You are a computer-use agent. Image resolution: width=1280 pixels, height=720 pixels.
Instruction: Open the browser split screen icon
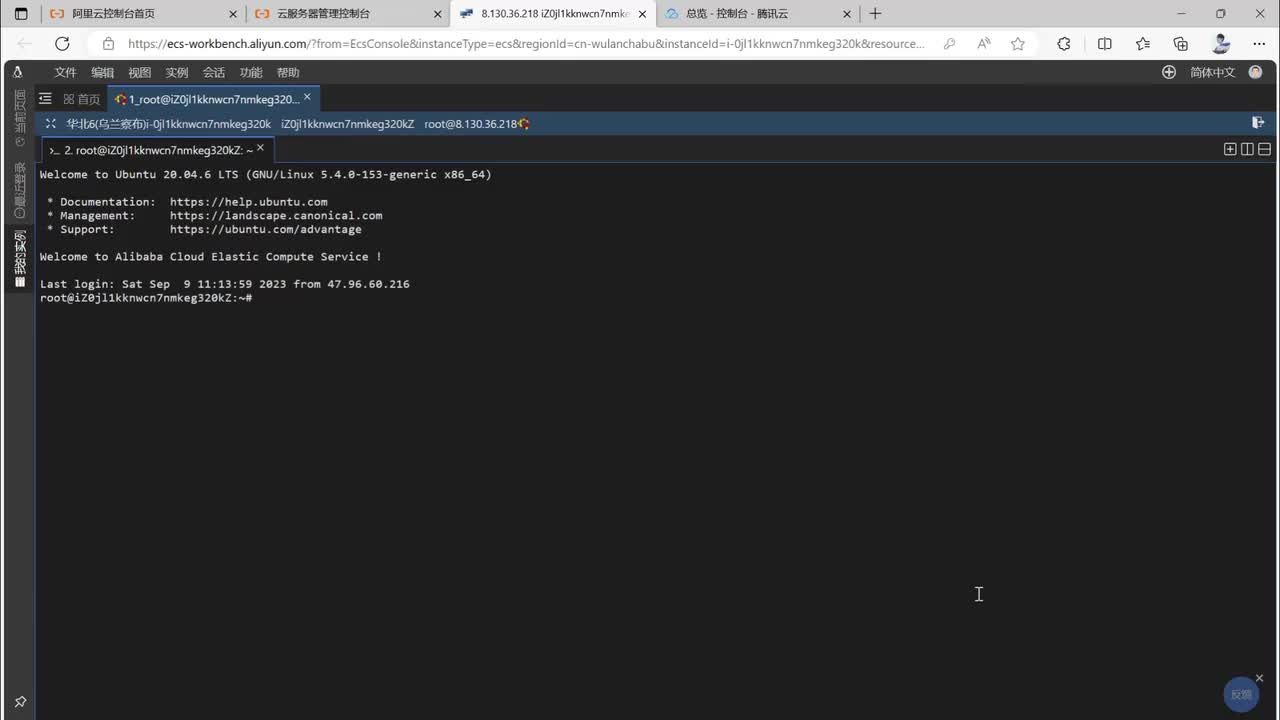coord(1105,44)
